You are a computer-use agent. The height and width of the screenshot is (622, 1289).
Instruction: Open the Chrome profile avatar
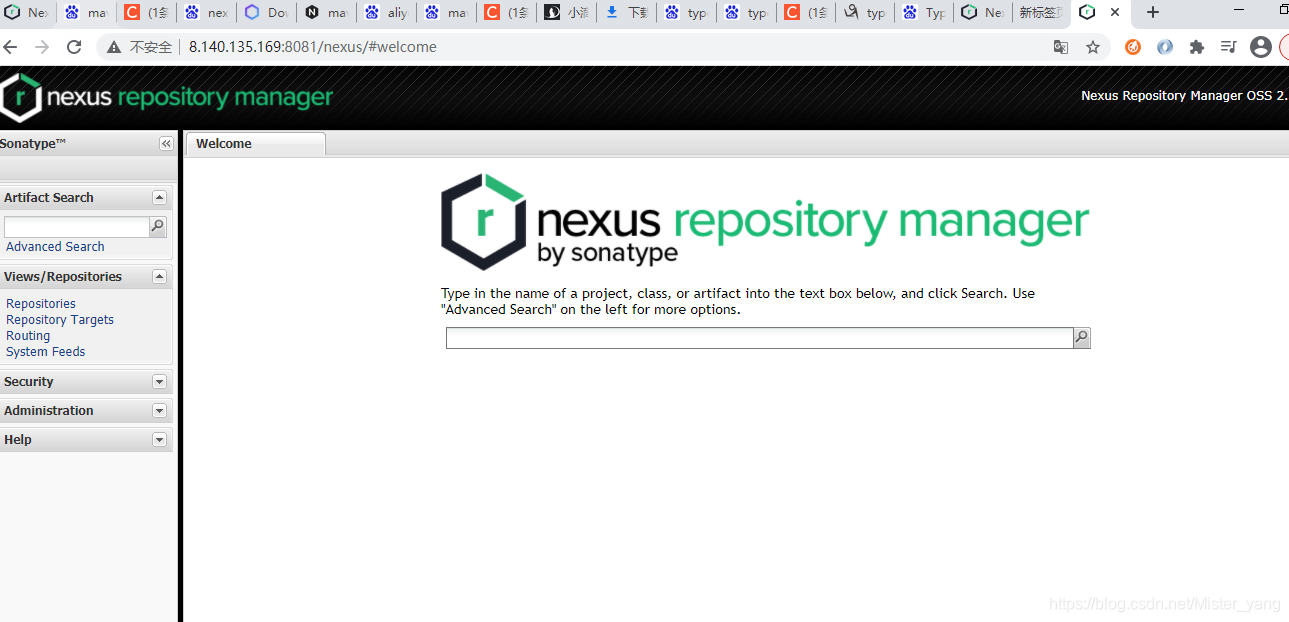click(x=1261, y=47)
